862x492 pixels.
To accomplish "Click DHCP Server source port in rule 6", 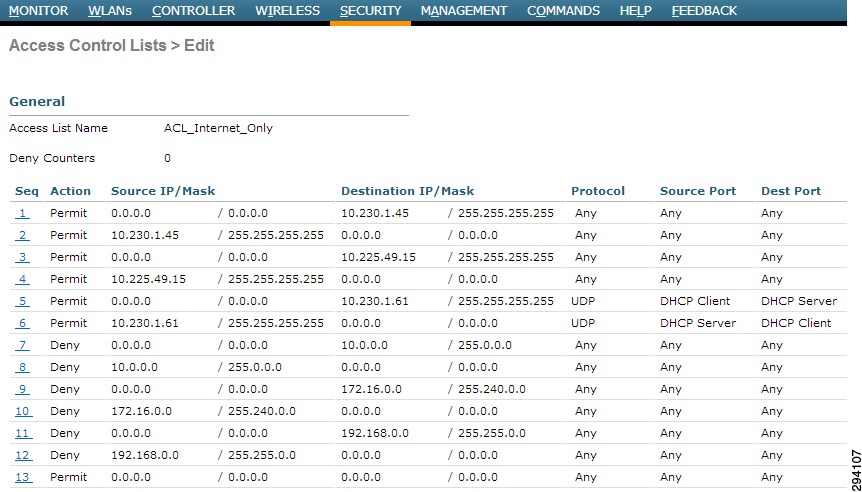I will [x=698, y=323].
